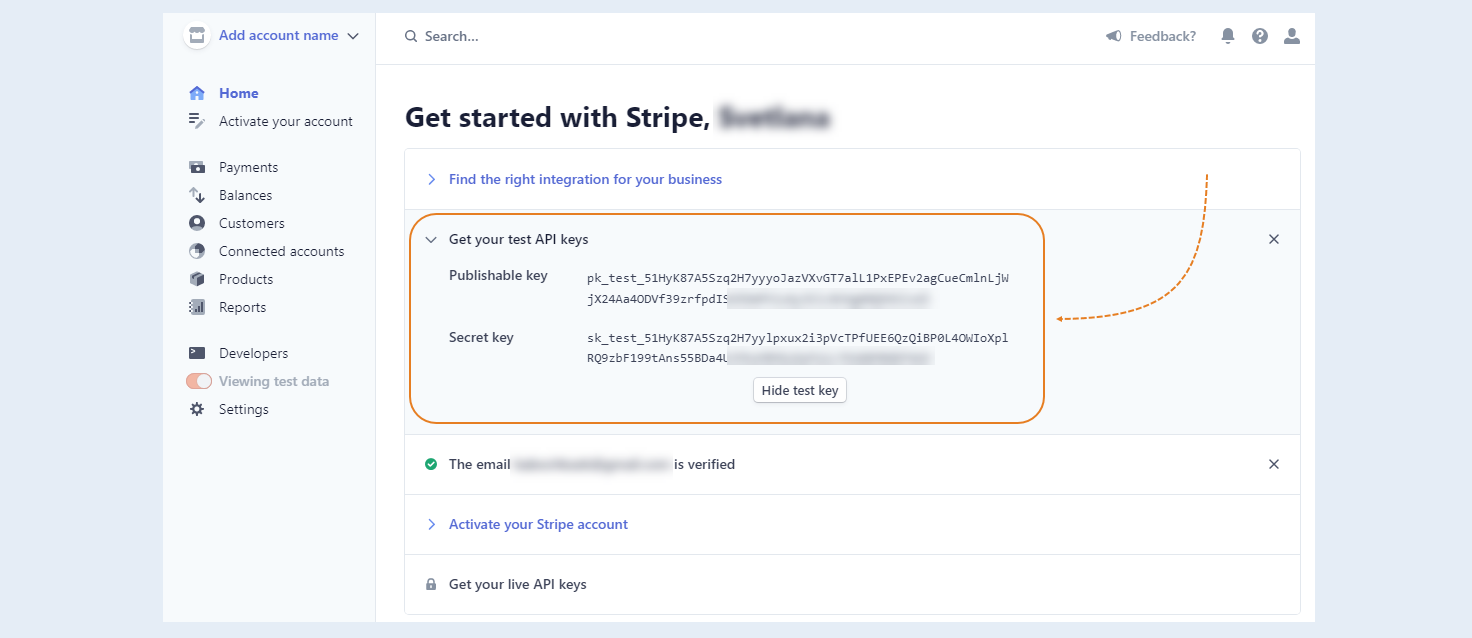Open Settings from the sidebar
The image size is (1472, 638).
coord(244,409)
